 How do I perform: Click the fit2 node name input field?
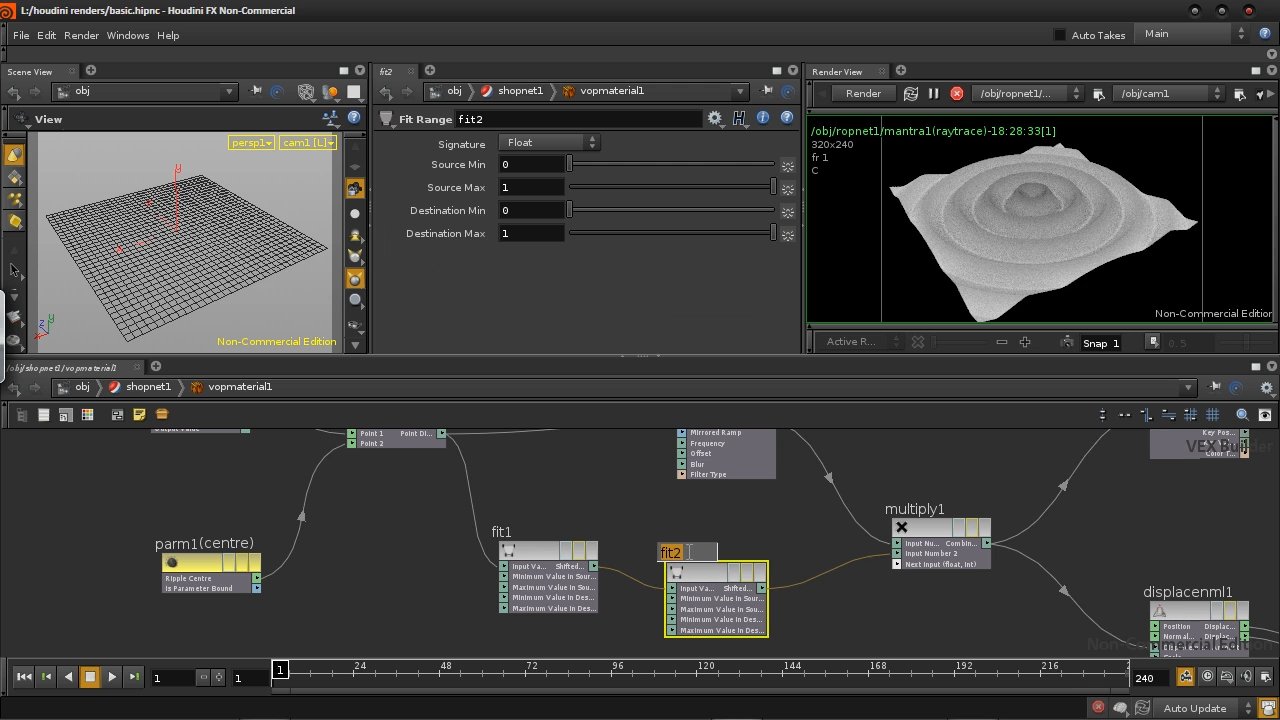[687, 552]
